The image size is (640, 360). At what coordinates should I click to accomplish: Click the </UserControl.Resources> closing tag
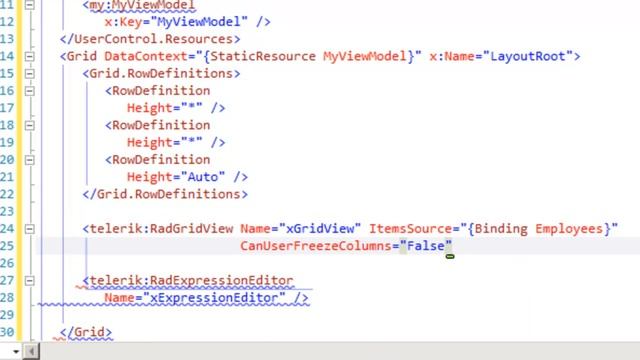(150, 39)
